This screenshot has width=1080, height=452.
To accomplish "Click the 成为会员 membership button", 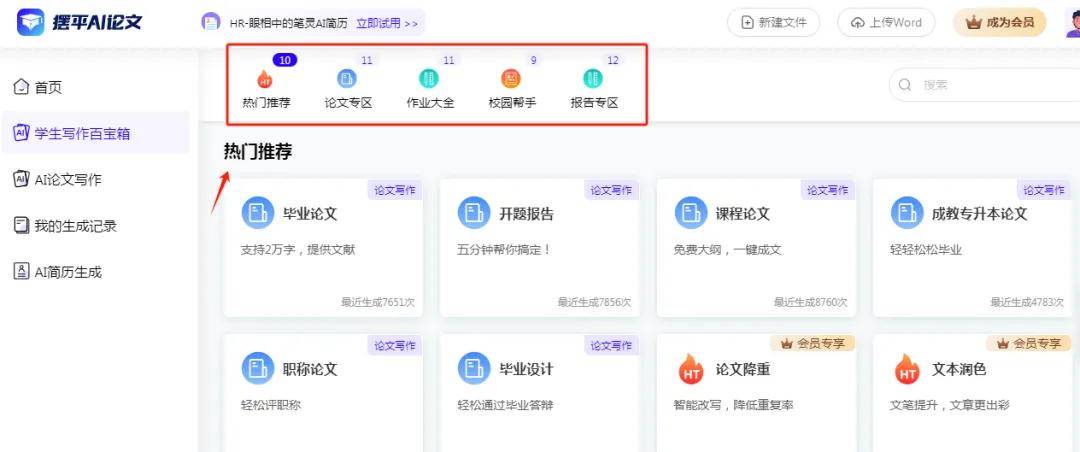I will click(999, 22).
